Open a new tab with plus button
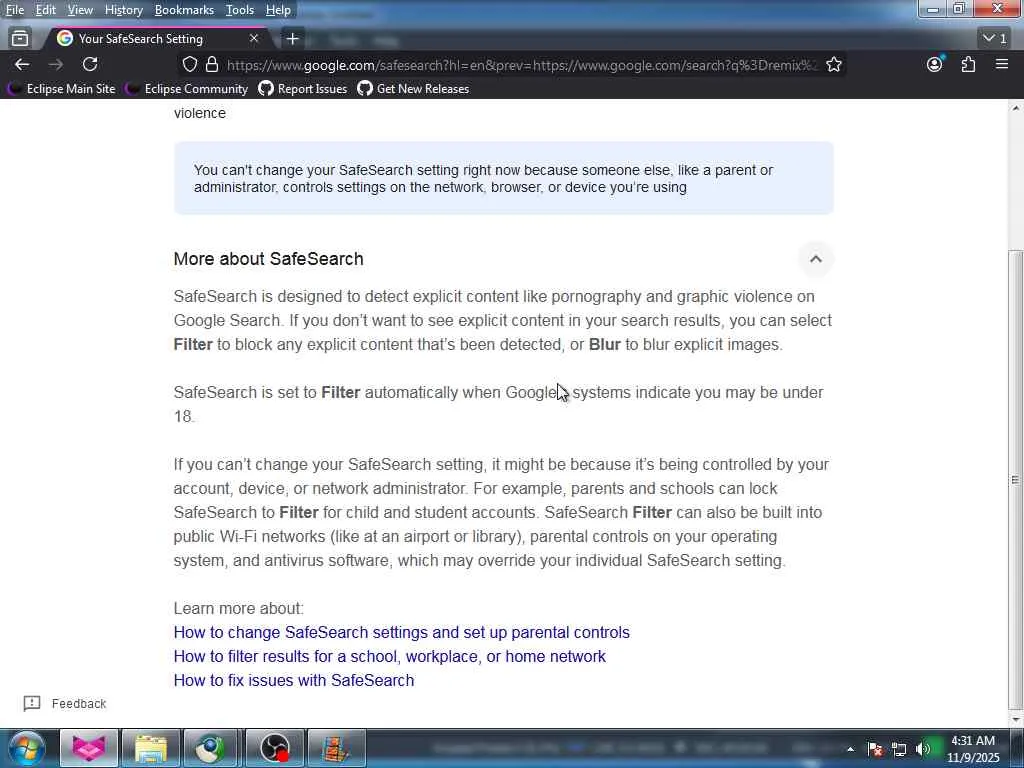Screen dimensions: 1024x768 coord(293,39)
